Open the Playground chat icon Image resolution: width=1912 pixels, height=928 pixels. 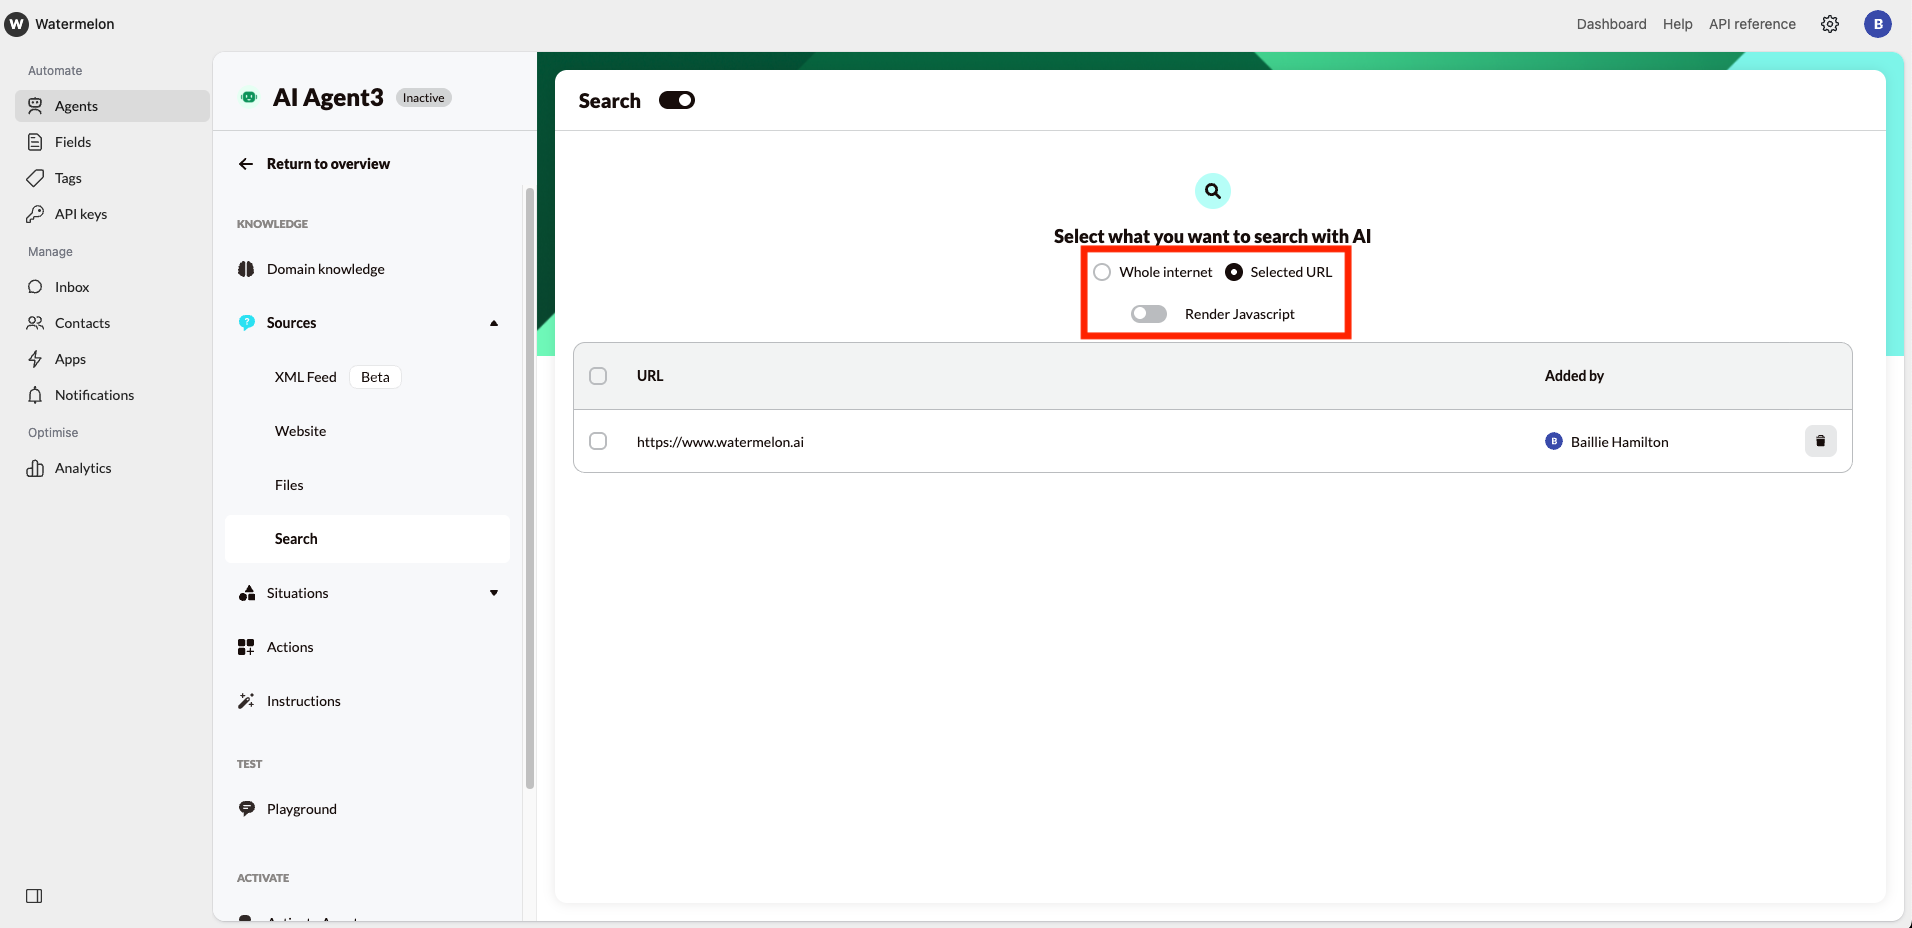click(246, 808)
